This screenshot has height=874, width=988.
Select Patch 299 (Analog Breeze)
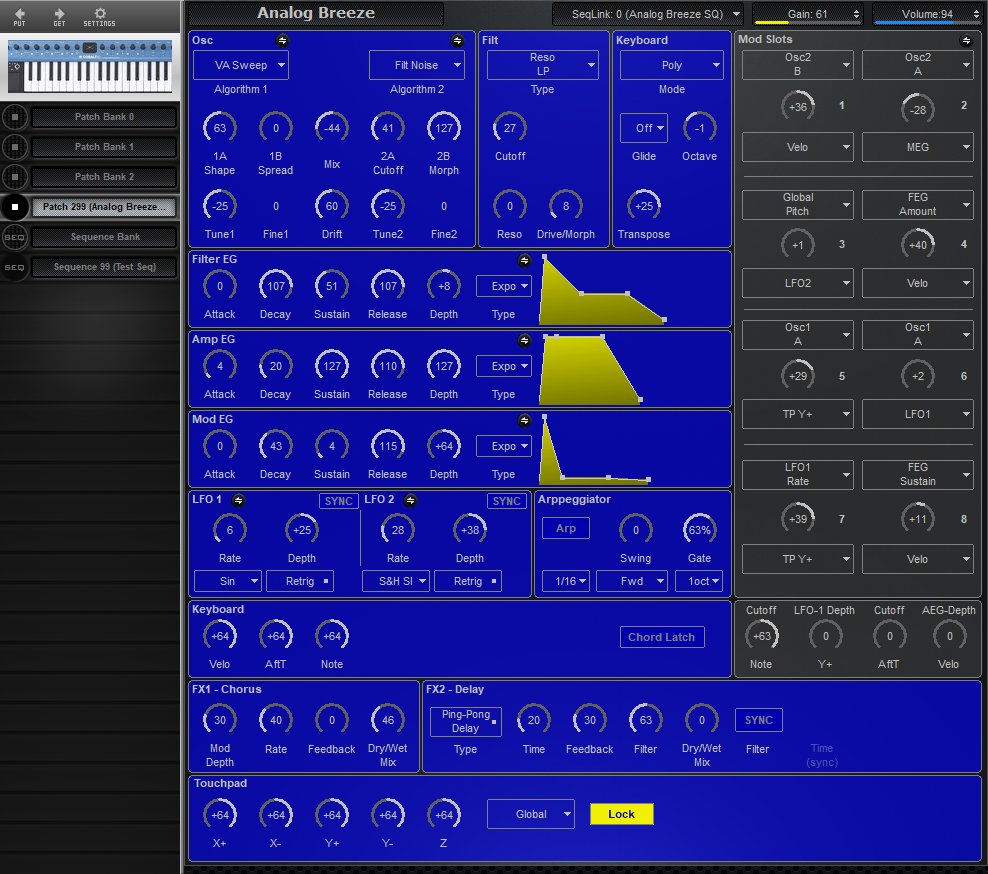tap(105, 207)
